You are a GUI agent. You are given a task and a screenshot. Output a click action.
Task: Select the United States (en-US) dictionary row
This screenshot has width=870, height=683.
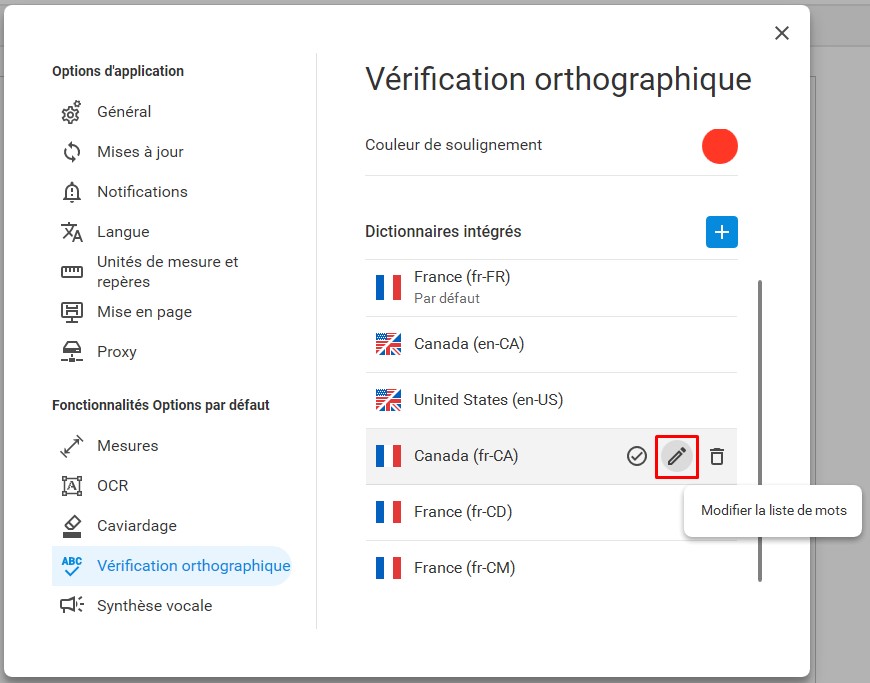pyautogui.click(x=551, y=400)
